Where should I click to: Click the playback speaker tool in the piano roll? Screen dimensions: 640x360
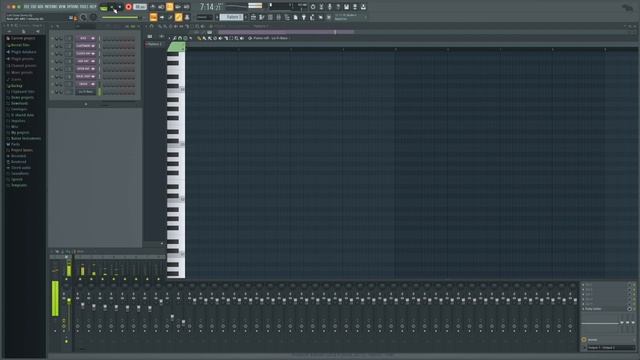coord(242,38)
